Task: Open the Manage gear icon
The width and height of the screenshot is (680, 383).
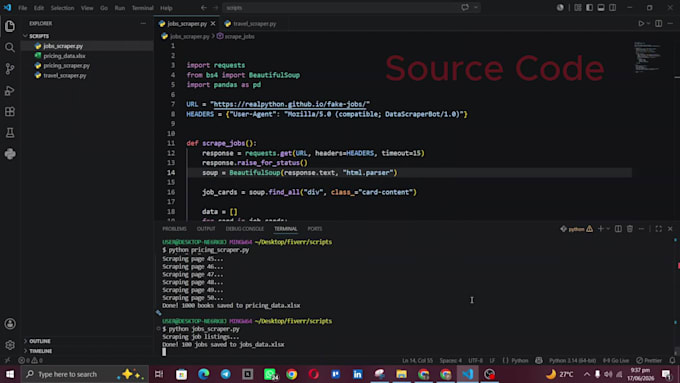Action: [x=10, y=345]
